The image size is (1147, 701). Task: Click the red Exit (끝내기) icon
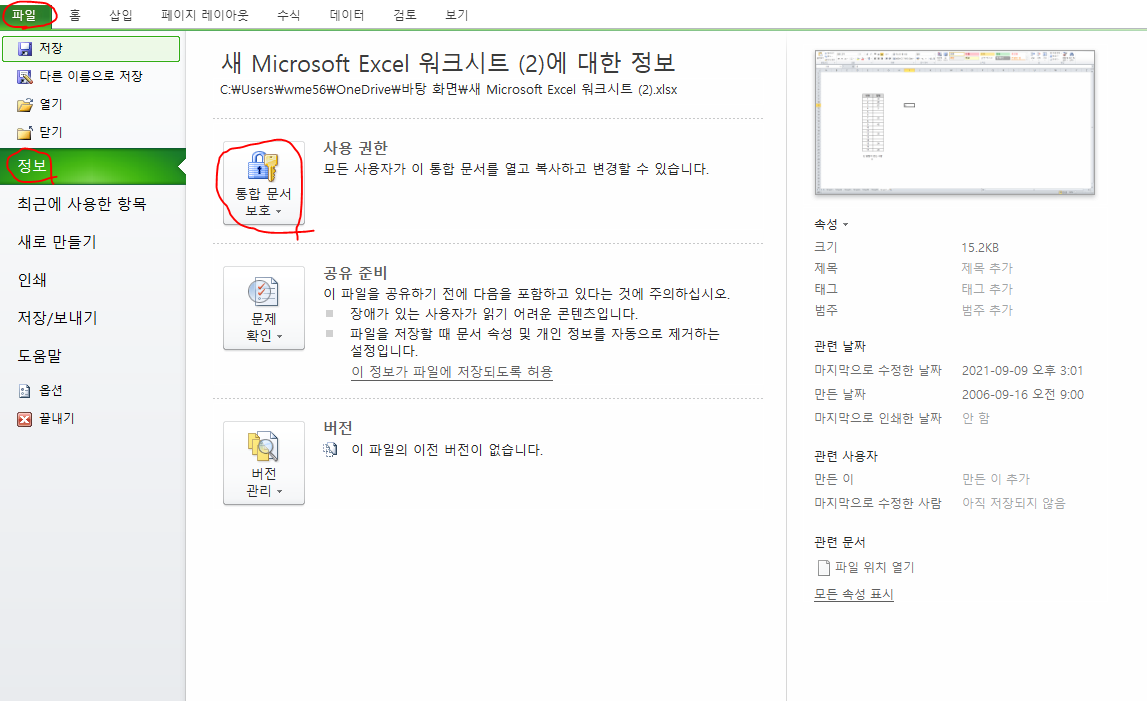tap(25, 419)
